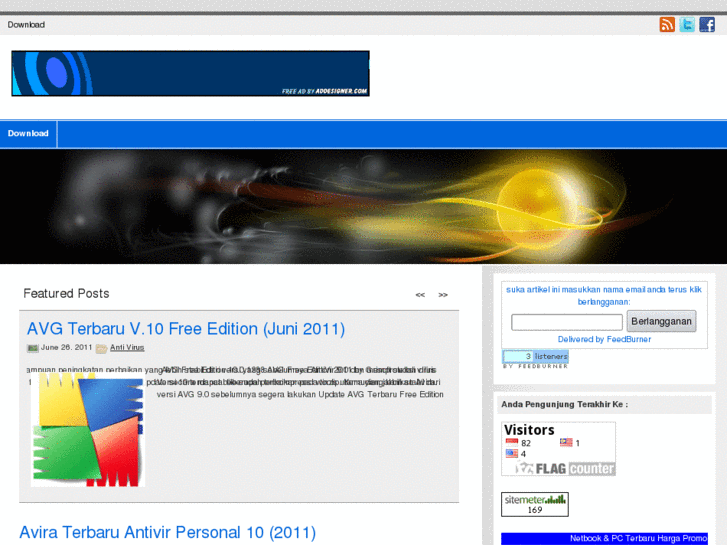Click the June 26, 2011 date text
The image size is (727, 545).
point(66,347)
